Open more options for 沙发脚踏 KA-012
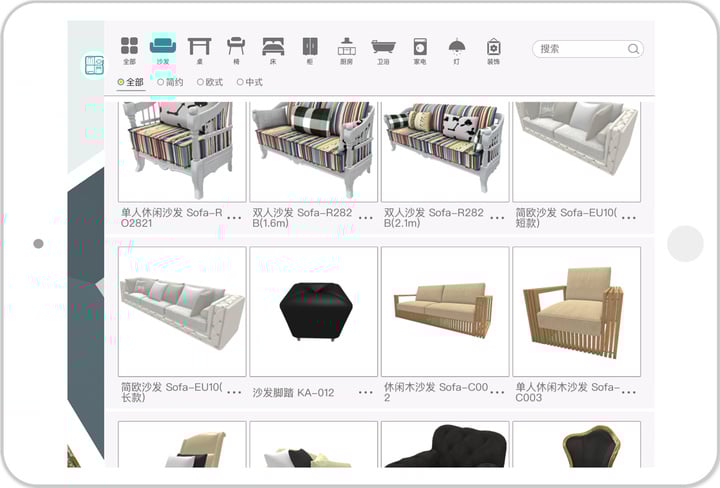This screenshot has width=720, height=488. click(x=366, y=393)
